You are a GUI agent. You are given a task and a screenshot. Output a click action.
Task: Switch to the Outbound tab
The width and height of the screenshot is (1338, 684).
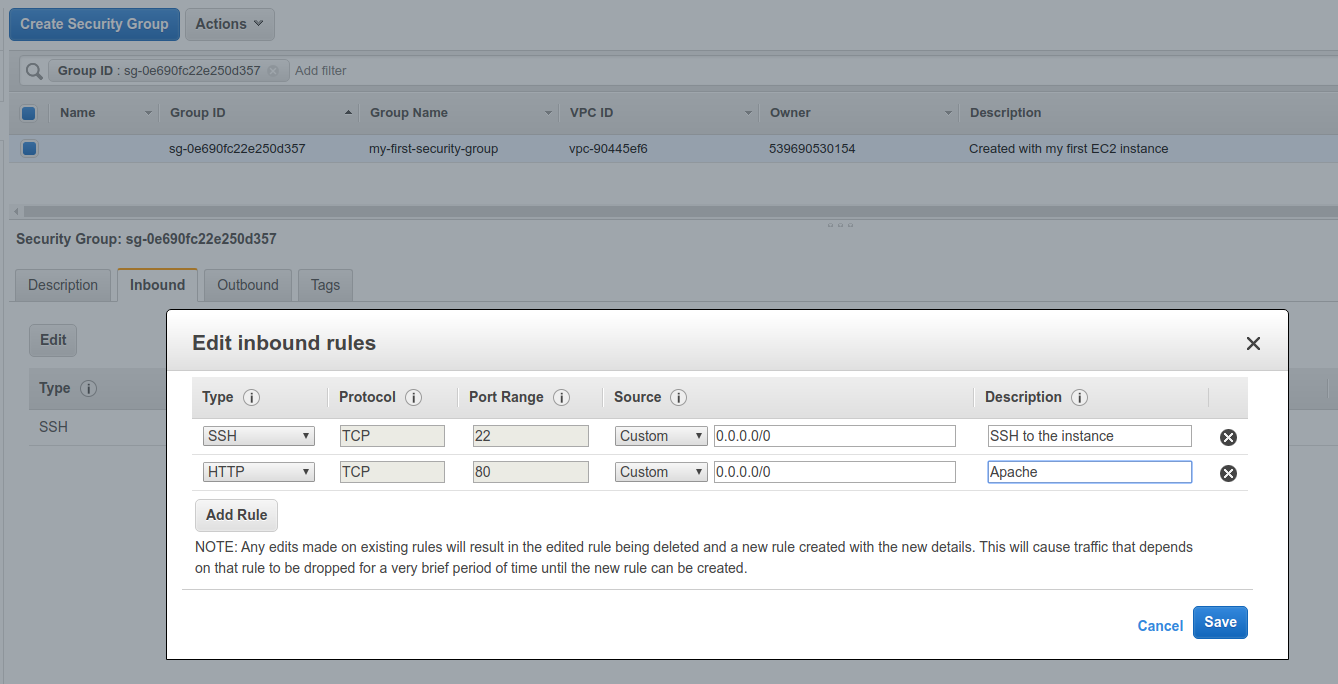click(248, 285)
